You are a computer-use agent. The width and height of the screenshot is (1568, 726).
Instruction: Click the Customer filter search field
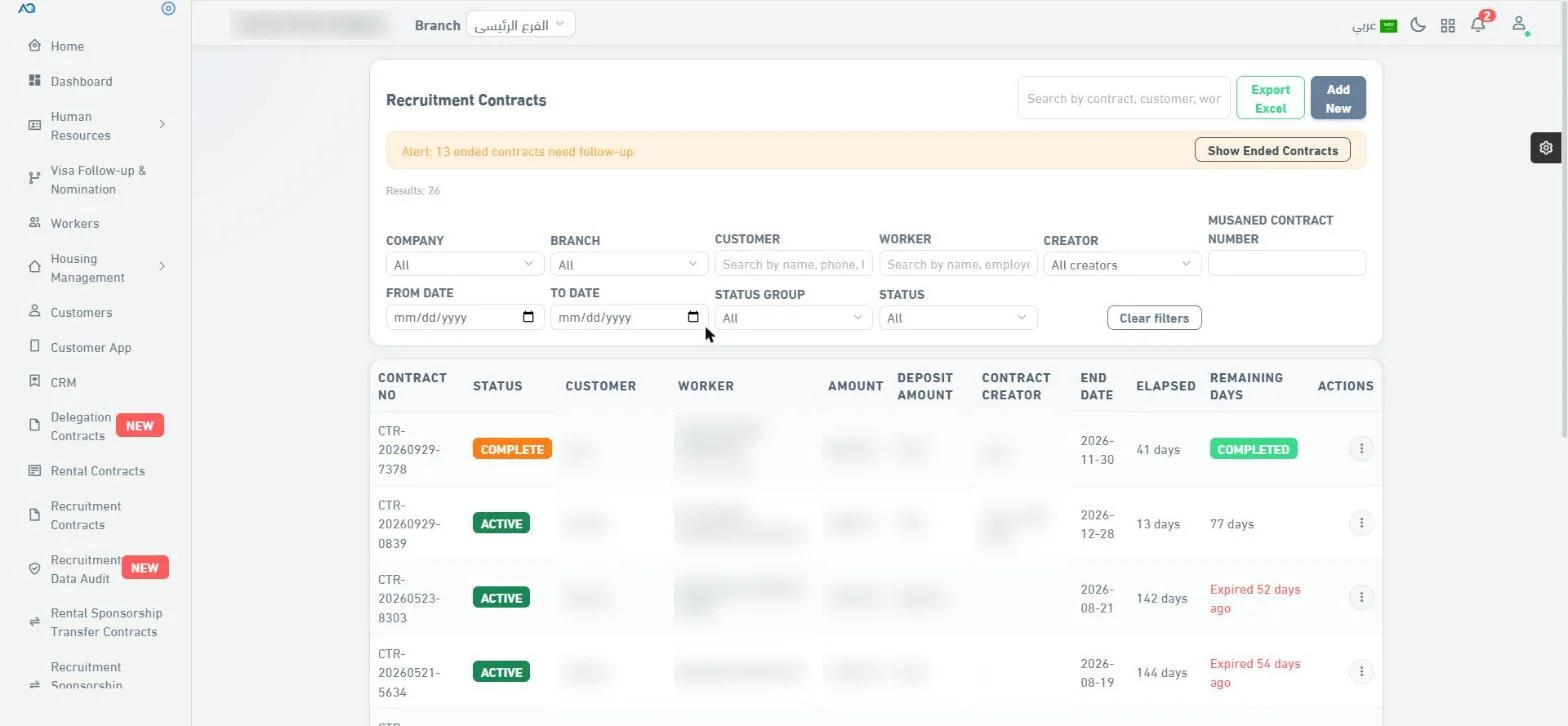tap(794, 264)
